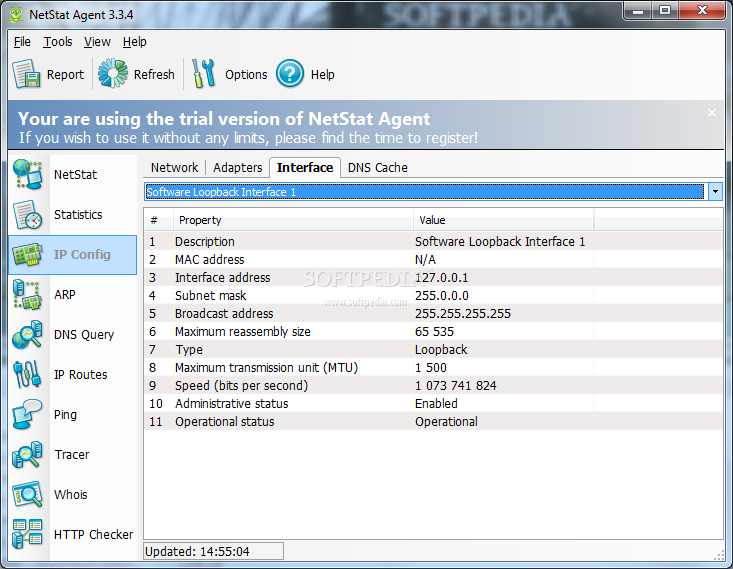
Task: Open the NetStat sidebar label
Action: pos(75,175)
